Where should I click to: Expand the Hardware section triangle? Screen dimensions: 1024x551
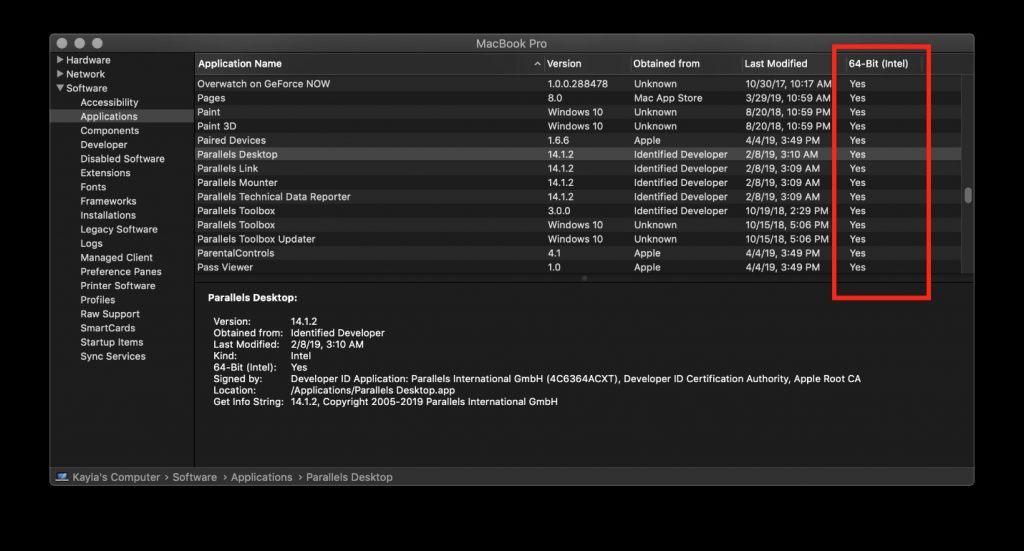(60, 60)
